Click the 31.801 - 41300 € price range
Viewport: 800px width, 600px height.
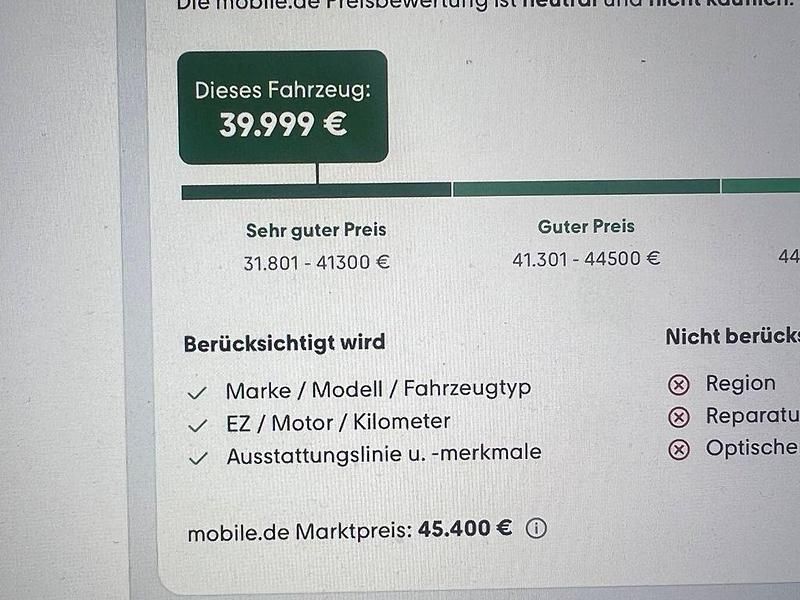click(x=316, y=263)
